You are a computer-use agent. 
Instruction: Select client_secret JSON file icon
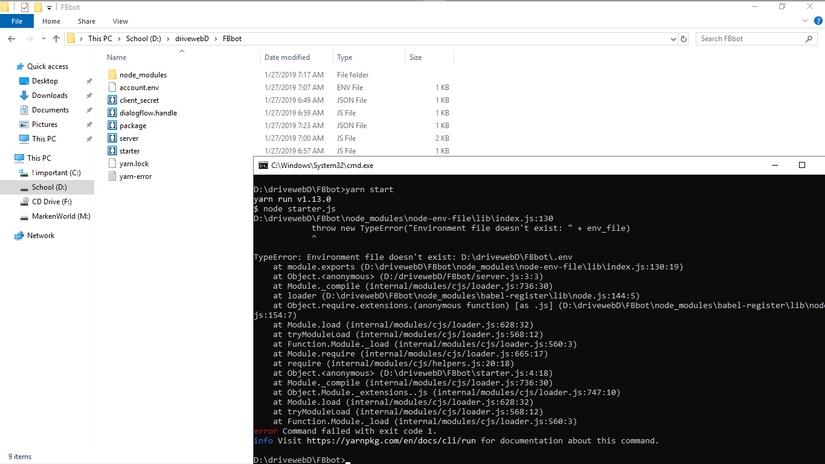click(x=112, y=100)
